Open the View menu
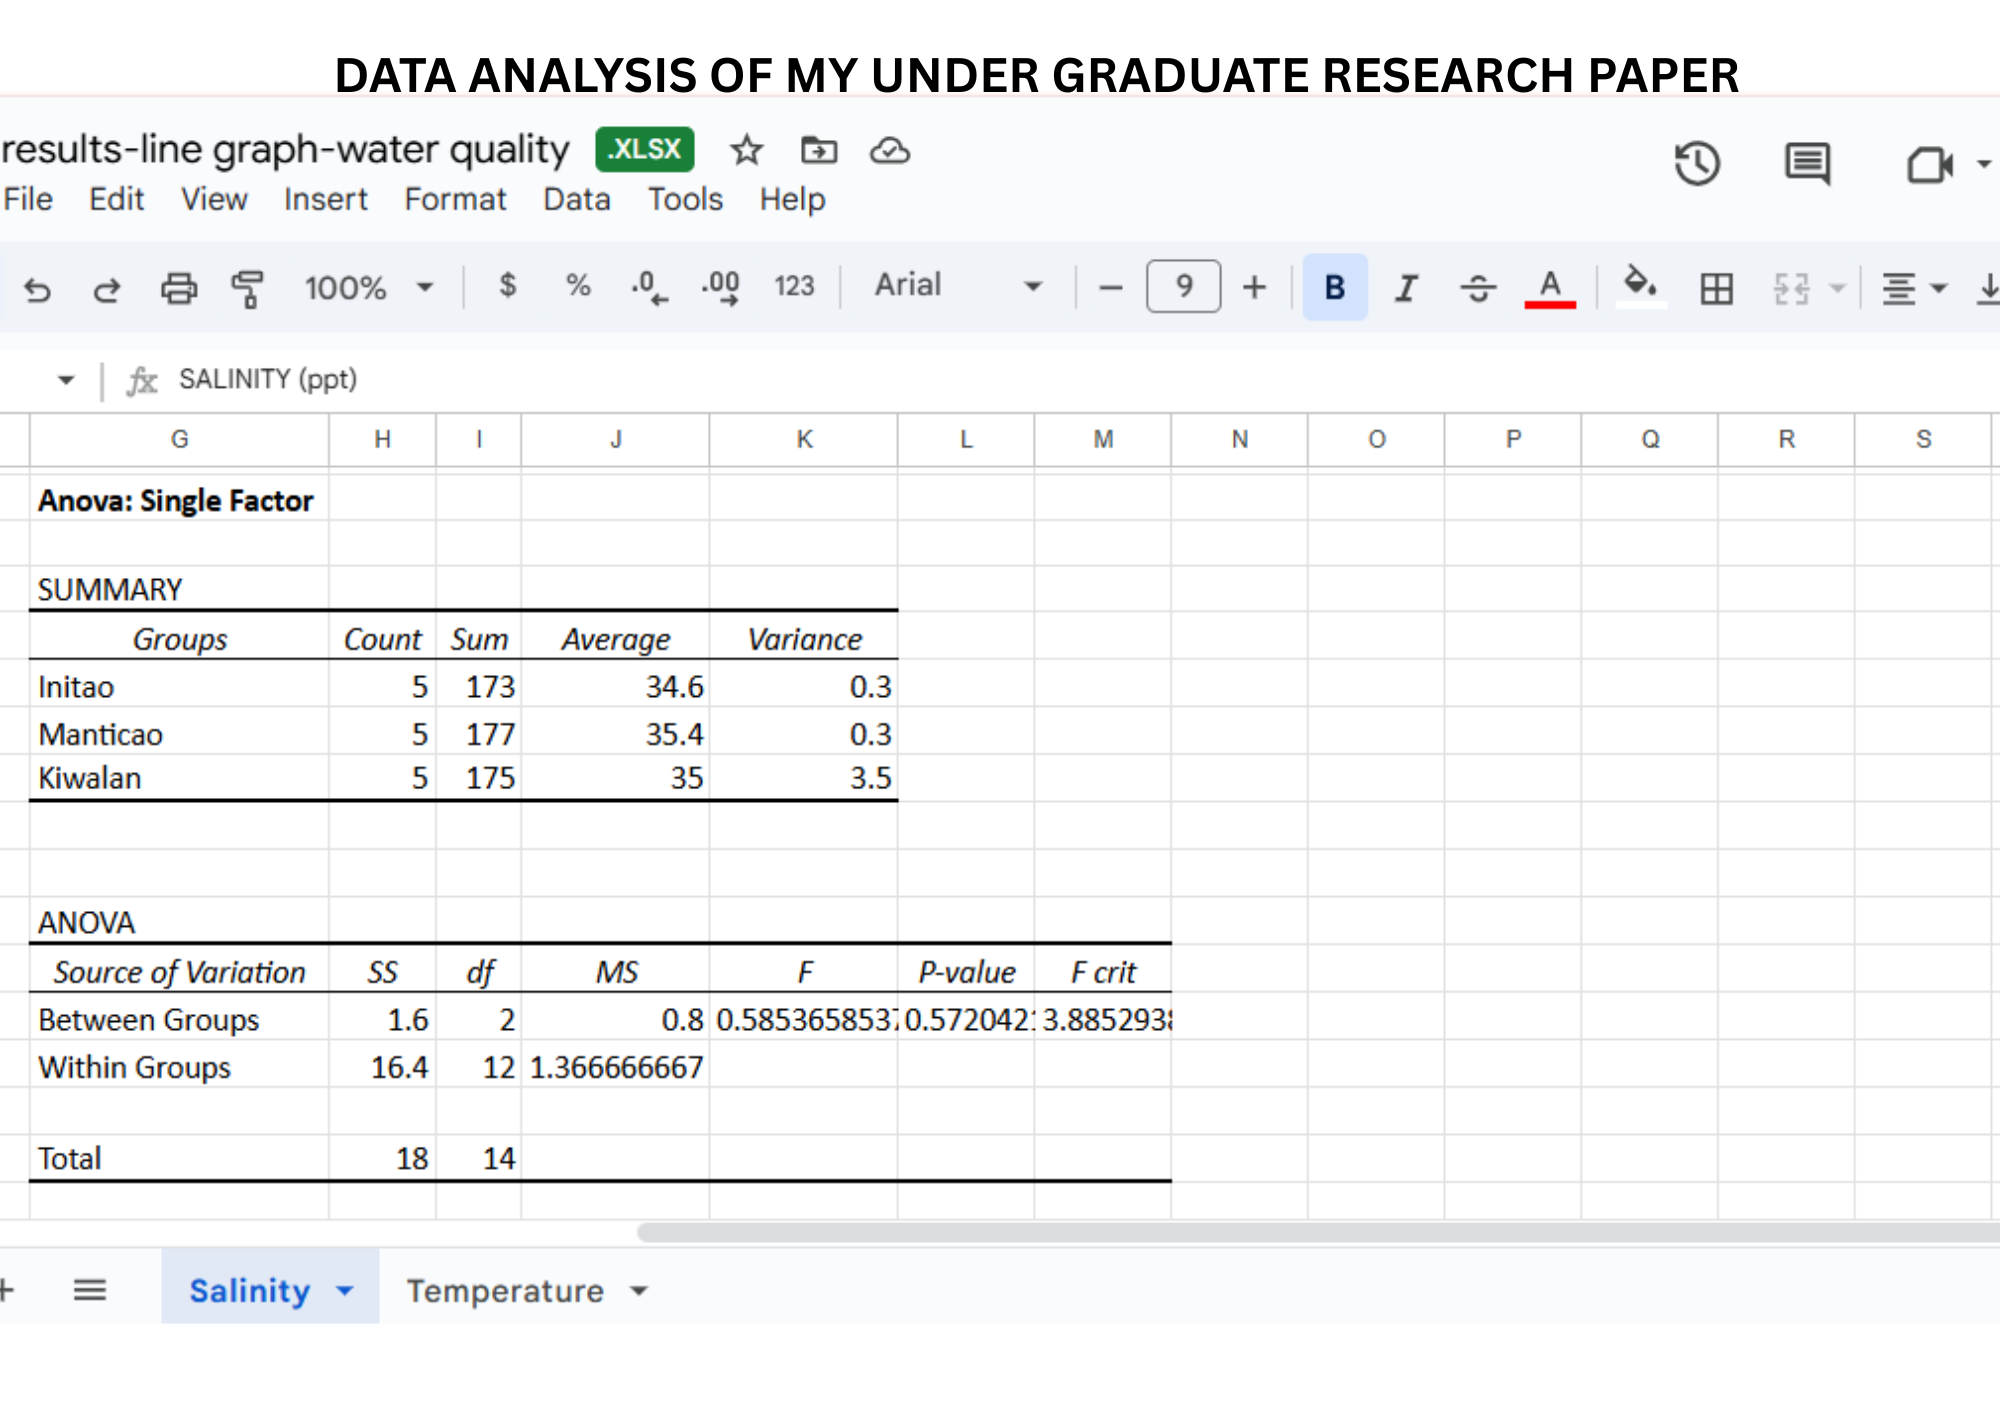This screenshot has height=1414, width=2000. [214, 199]
